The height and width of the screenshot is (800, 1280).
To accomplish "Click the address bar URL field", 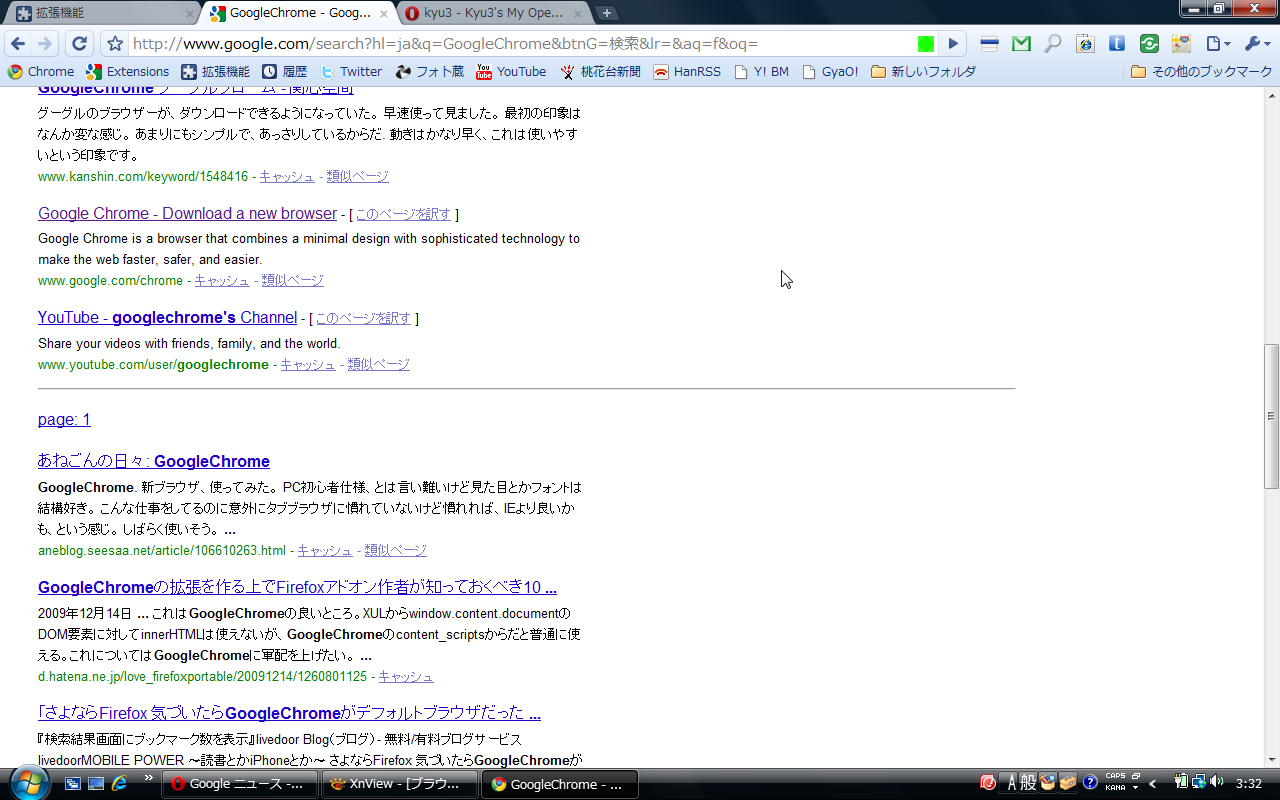I will pyautogui.click(x=522, y=44).
